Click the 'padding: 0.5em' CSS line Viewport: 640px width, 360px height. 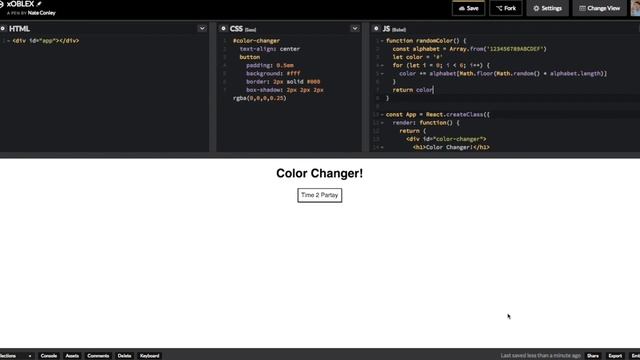point(270,65)
